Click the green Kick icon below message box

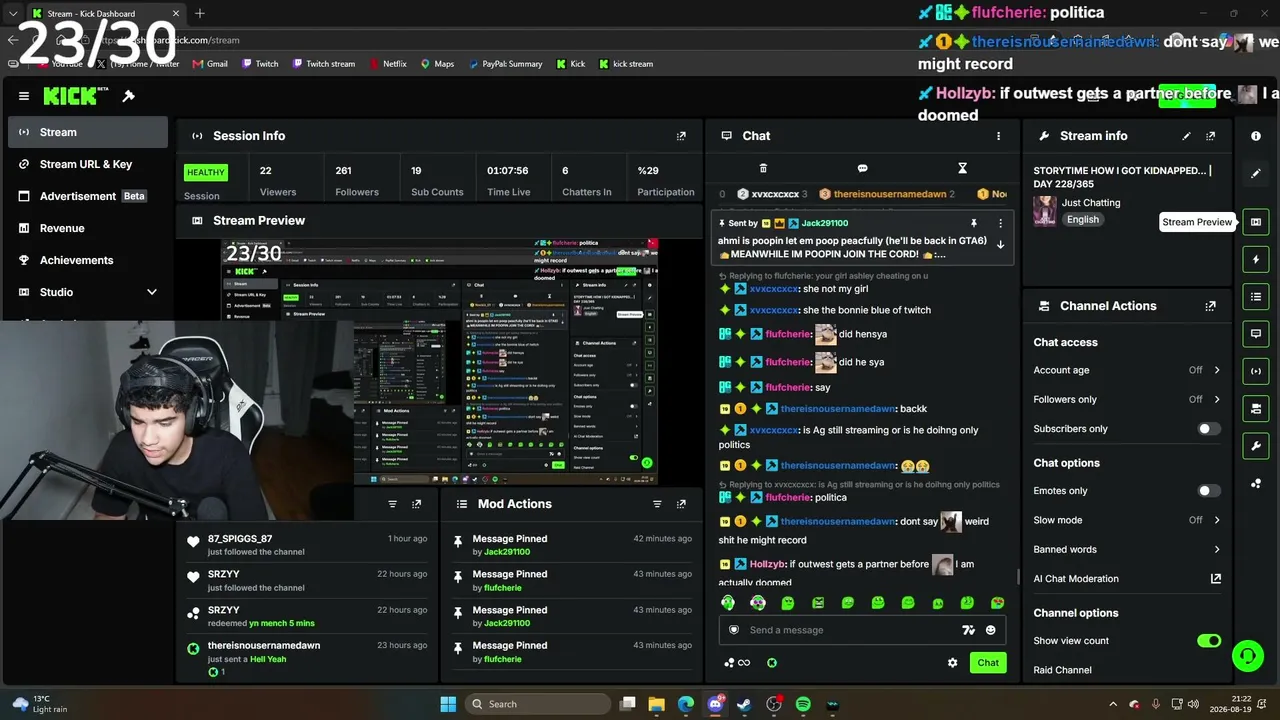(x=772, y=662)
